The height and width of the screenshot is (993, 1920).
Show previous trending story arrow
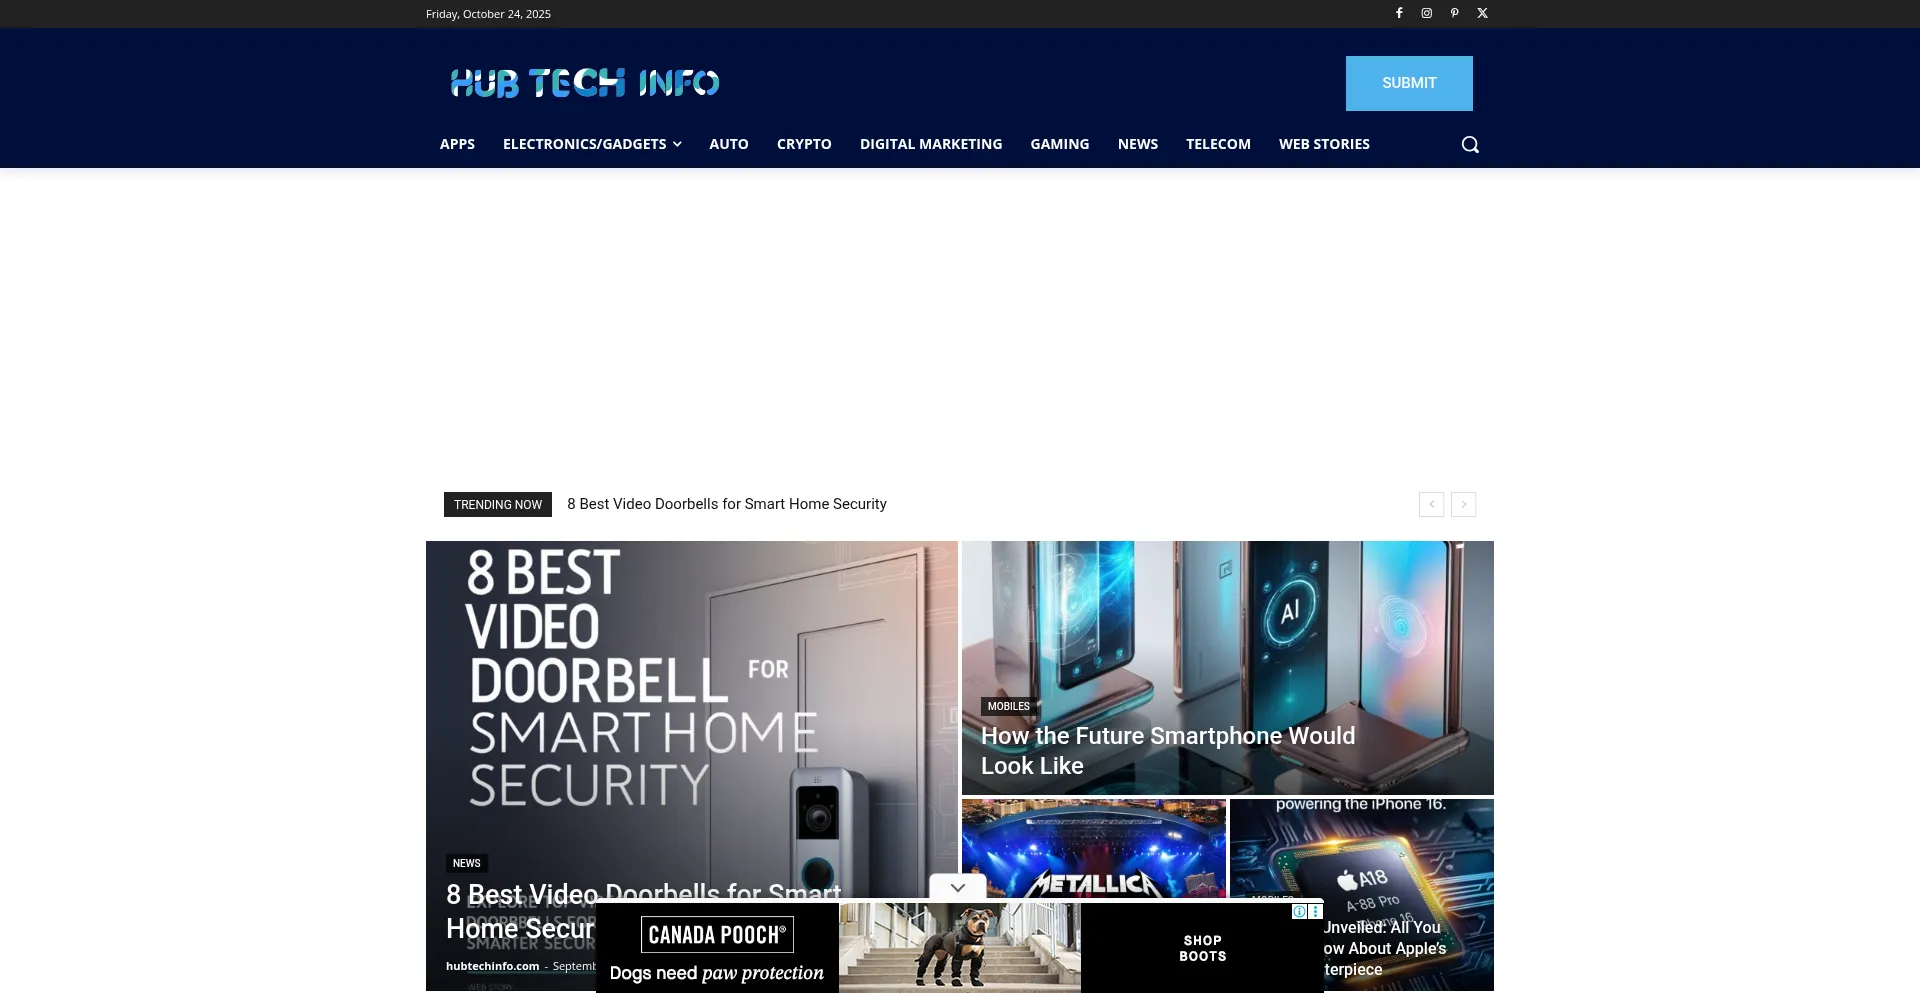point(1431,505)
